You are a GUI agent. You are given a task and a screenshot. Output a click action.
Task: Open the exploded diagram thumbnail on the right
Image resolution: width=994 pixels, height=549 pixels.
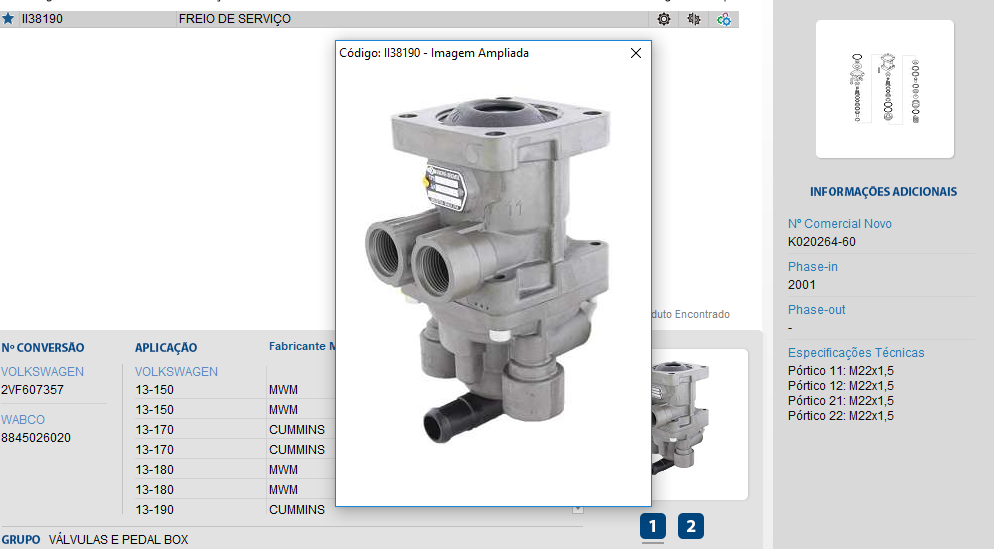pyautogui.click(x=884, y=89)
